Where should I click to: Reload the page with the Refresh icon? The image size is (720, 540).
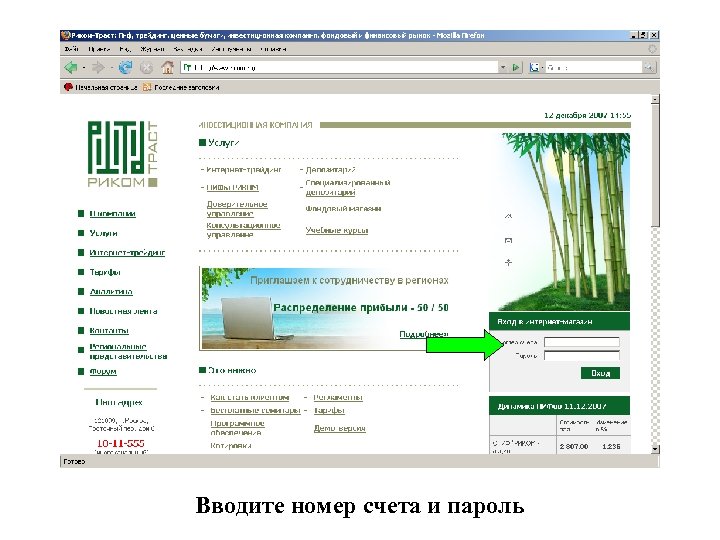[x=125, y=68]
